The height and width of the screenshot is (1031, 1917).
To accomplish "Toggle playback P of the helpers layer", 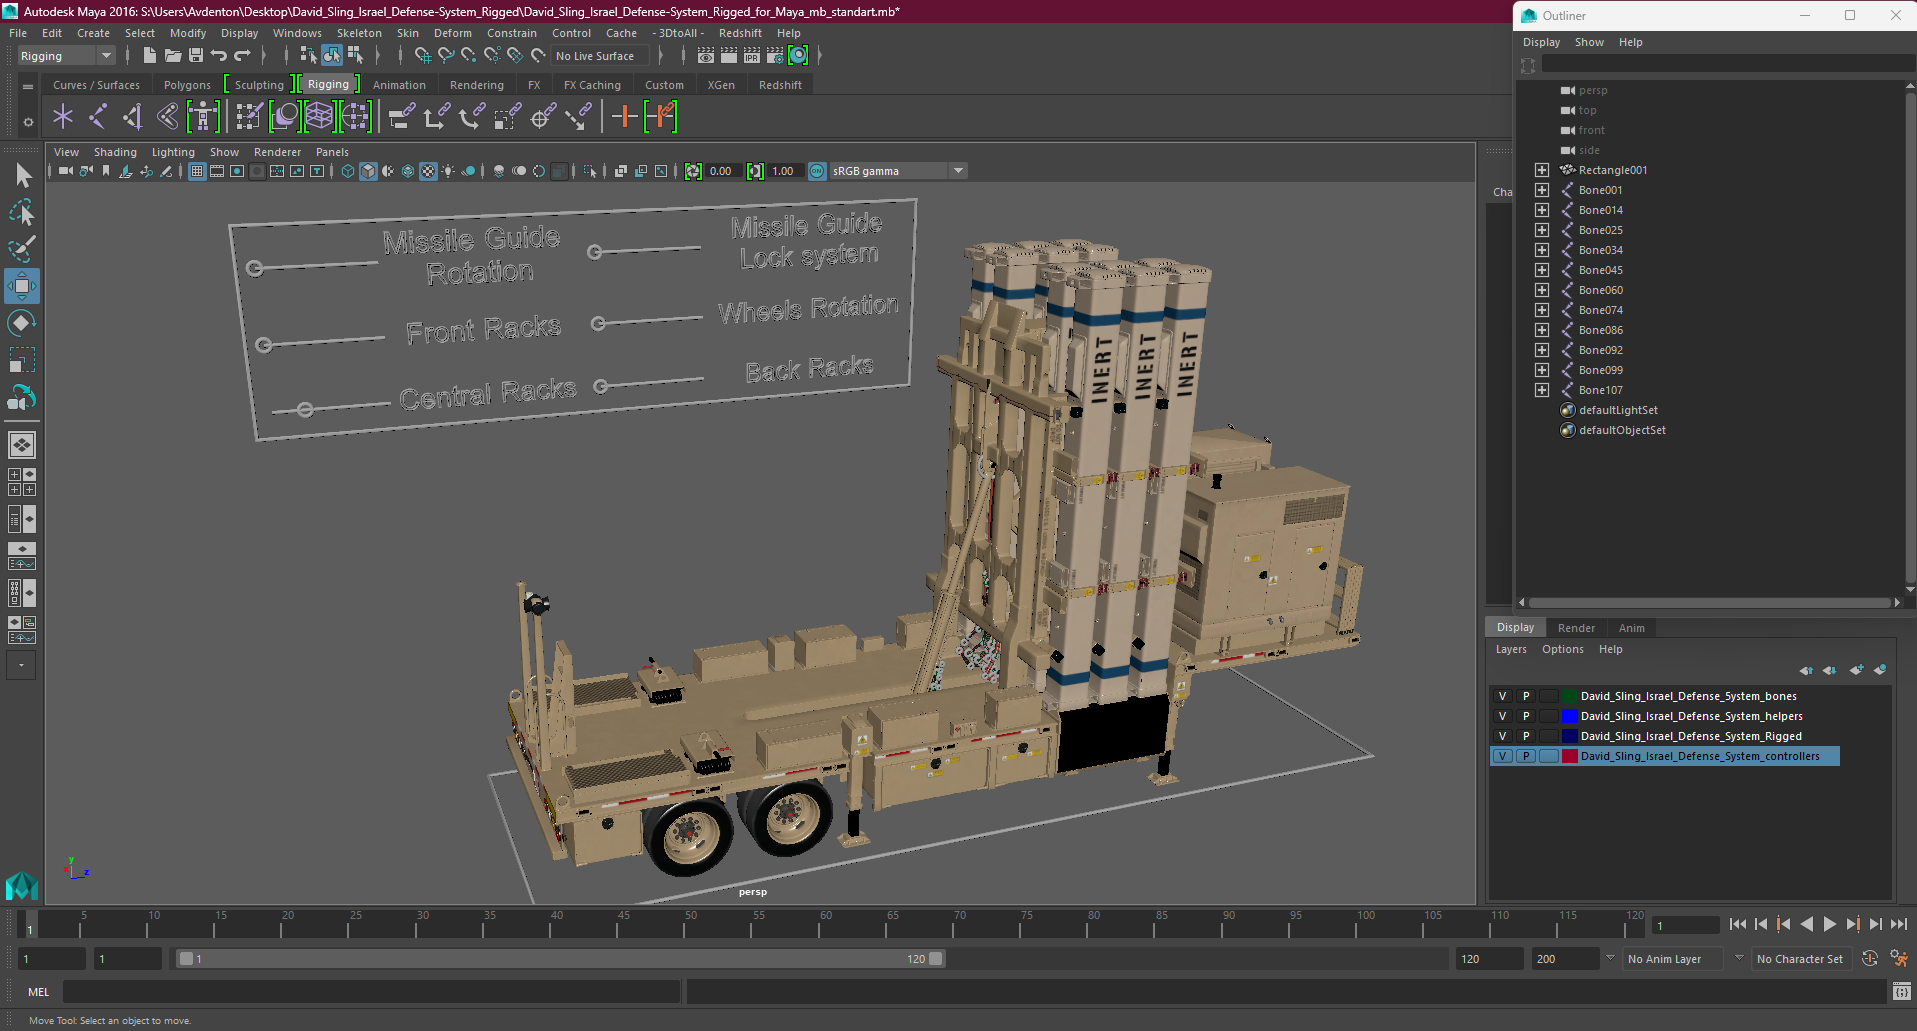I will pyautogui.click(x=1526, y=716).
